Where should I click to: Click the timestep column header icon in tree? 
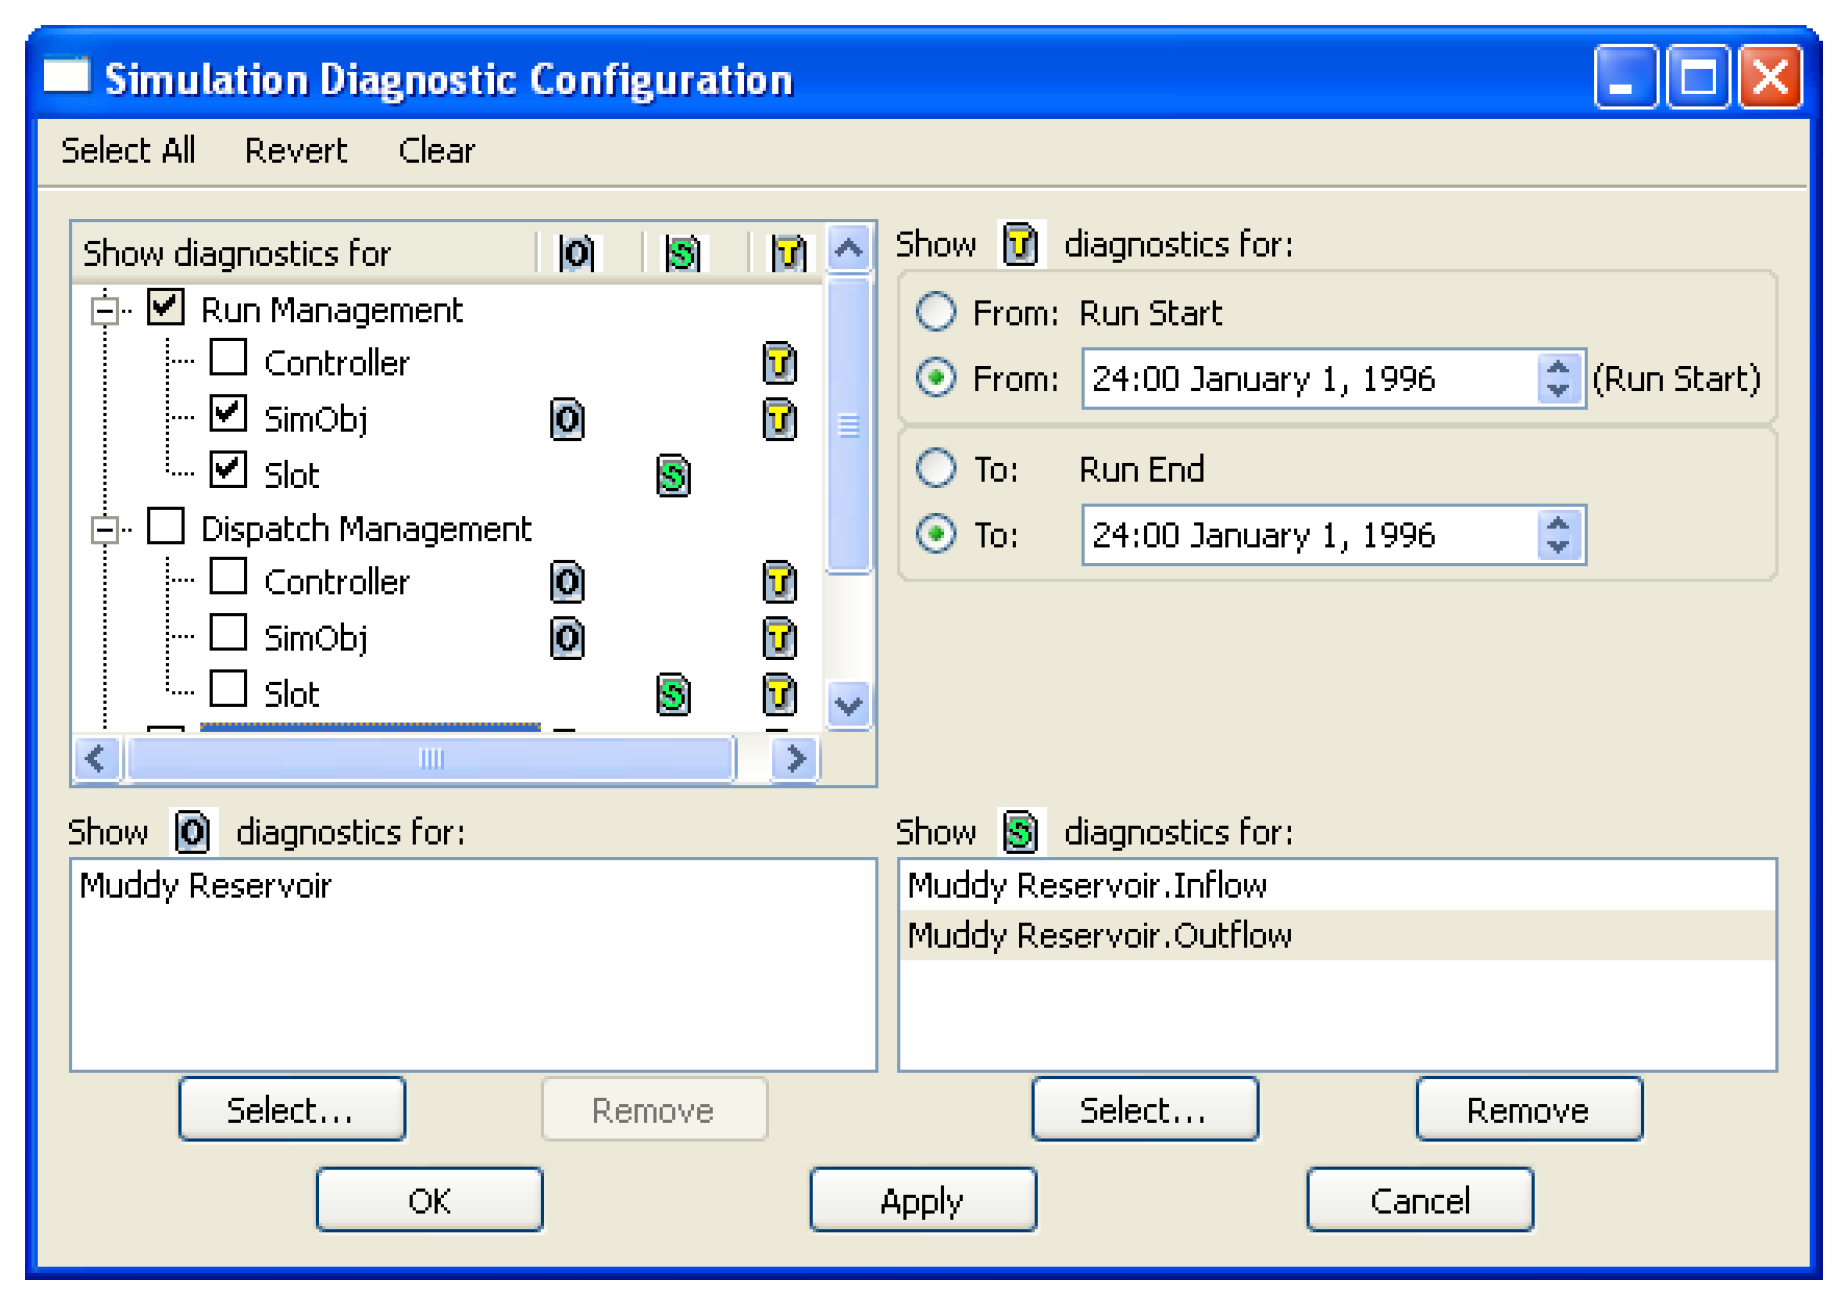click(x=788, y=253)
